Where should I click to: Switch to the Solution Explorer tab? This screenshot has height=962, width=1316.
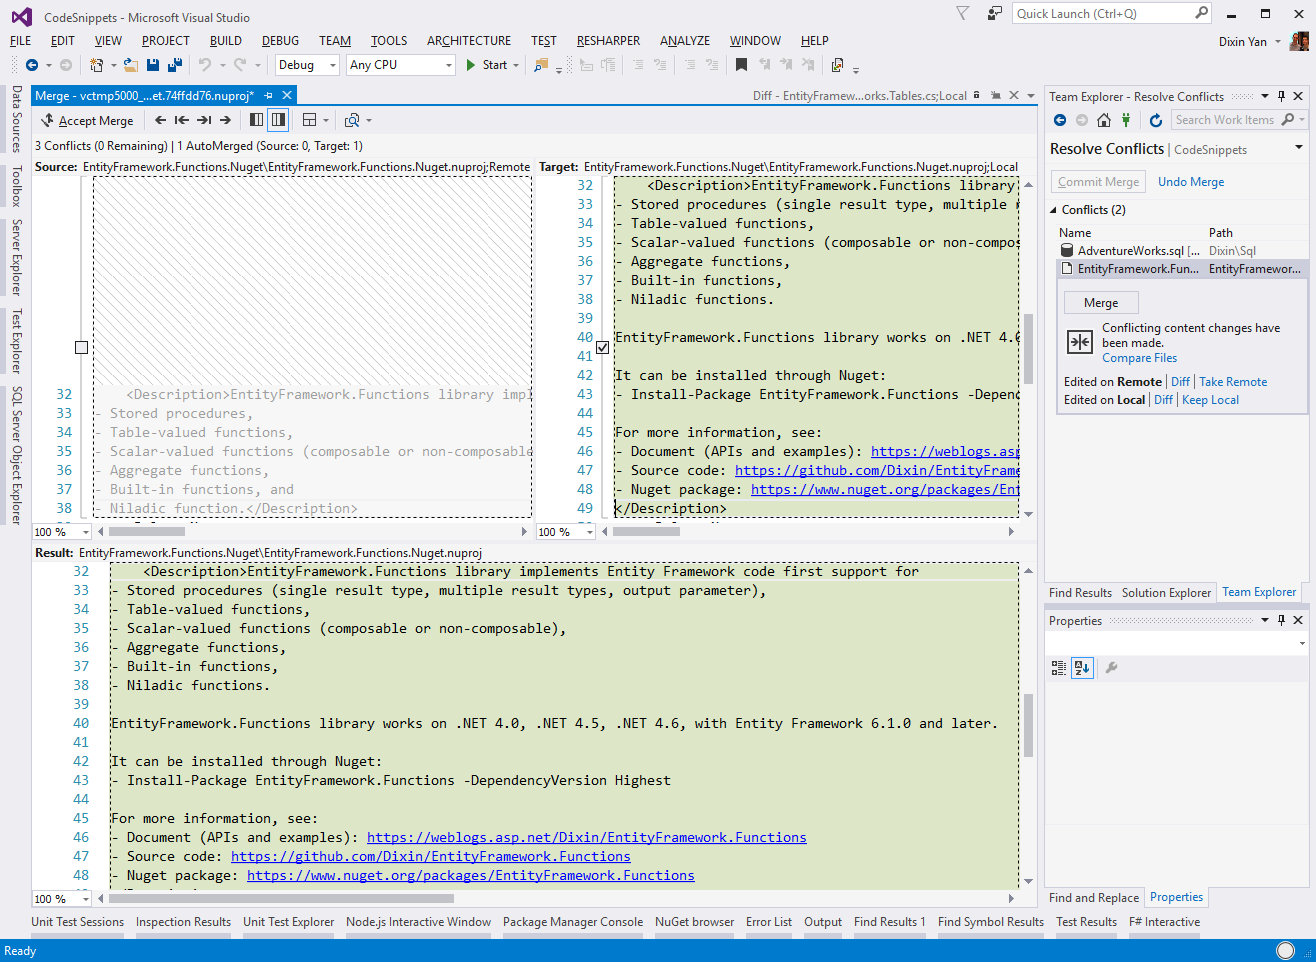click(1166, 593)
